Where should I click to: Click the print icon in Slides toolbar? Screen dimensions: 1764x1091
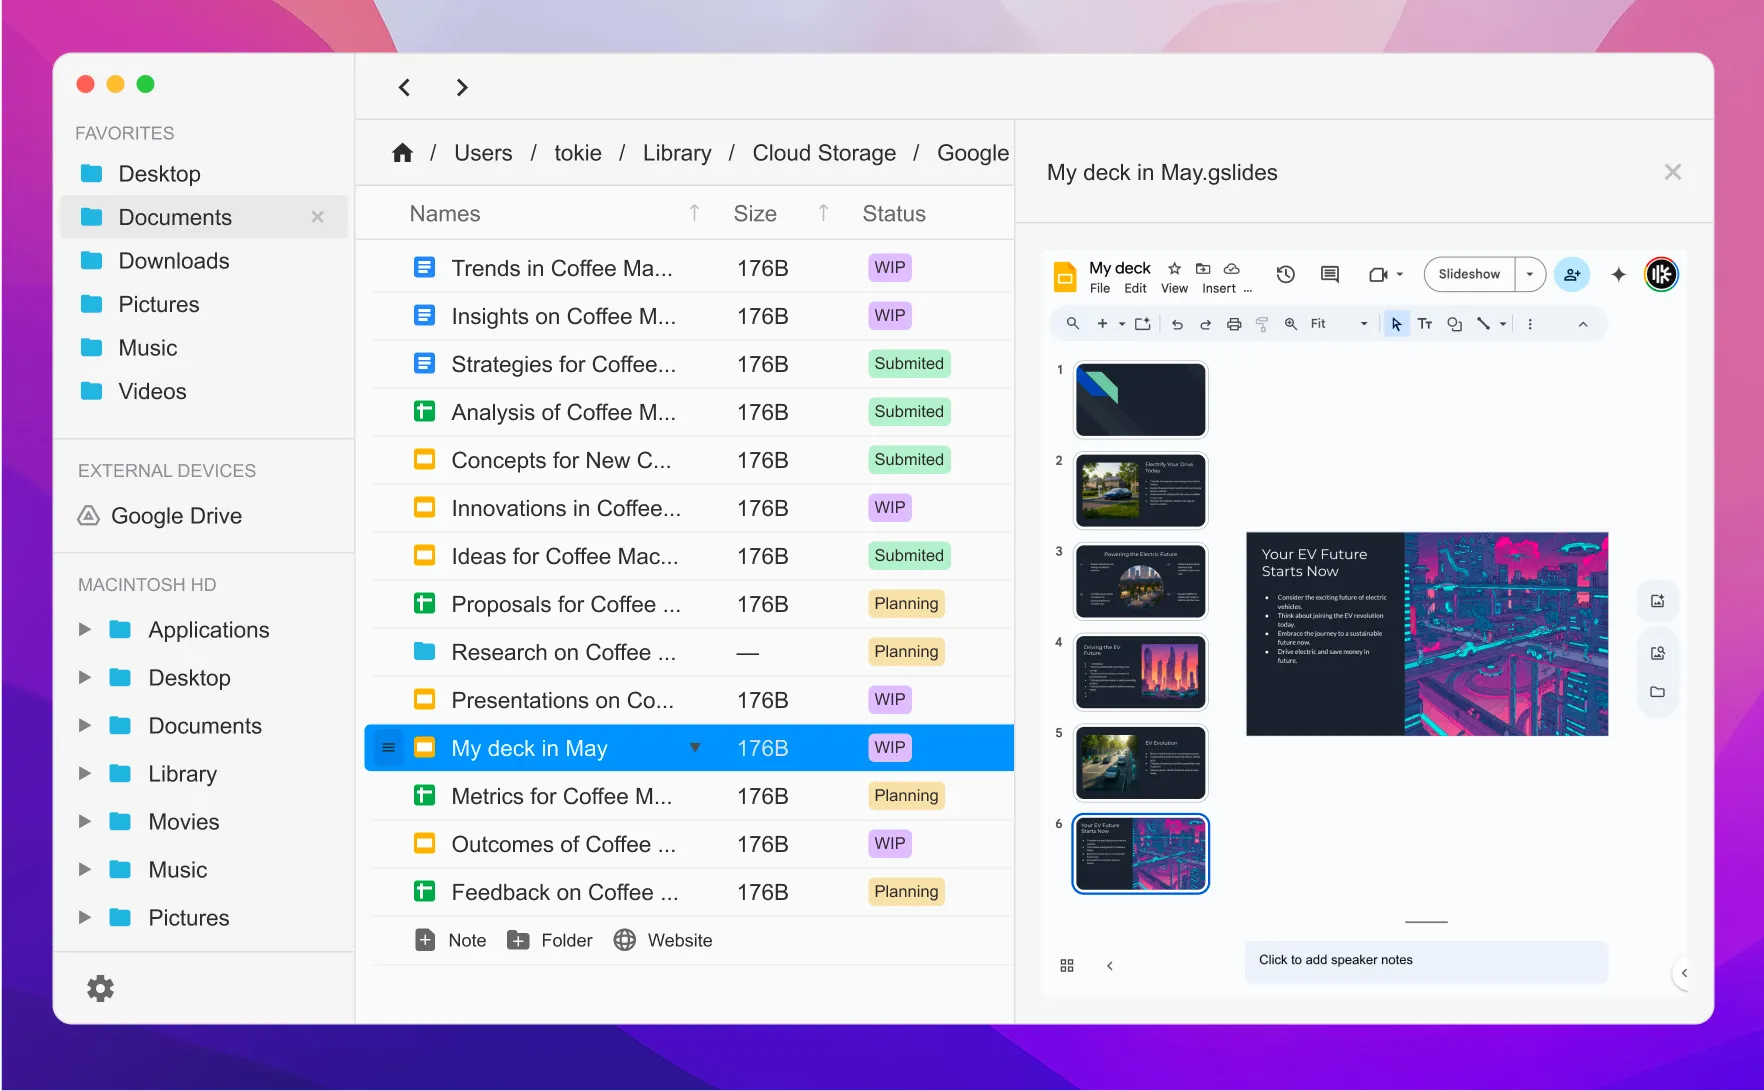[1234, 324]
